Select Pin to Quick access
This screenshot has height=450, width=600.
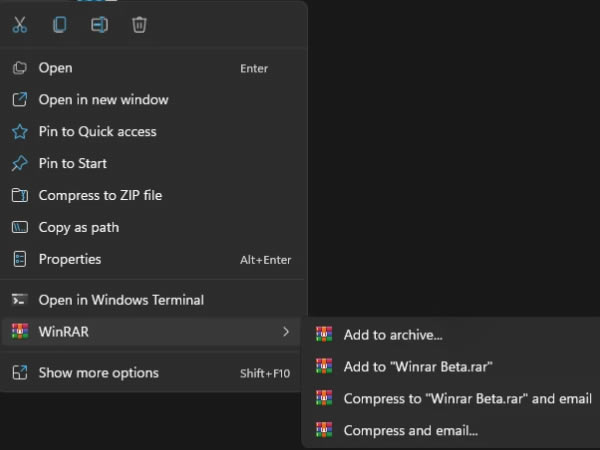tap(151, 132)
